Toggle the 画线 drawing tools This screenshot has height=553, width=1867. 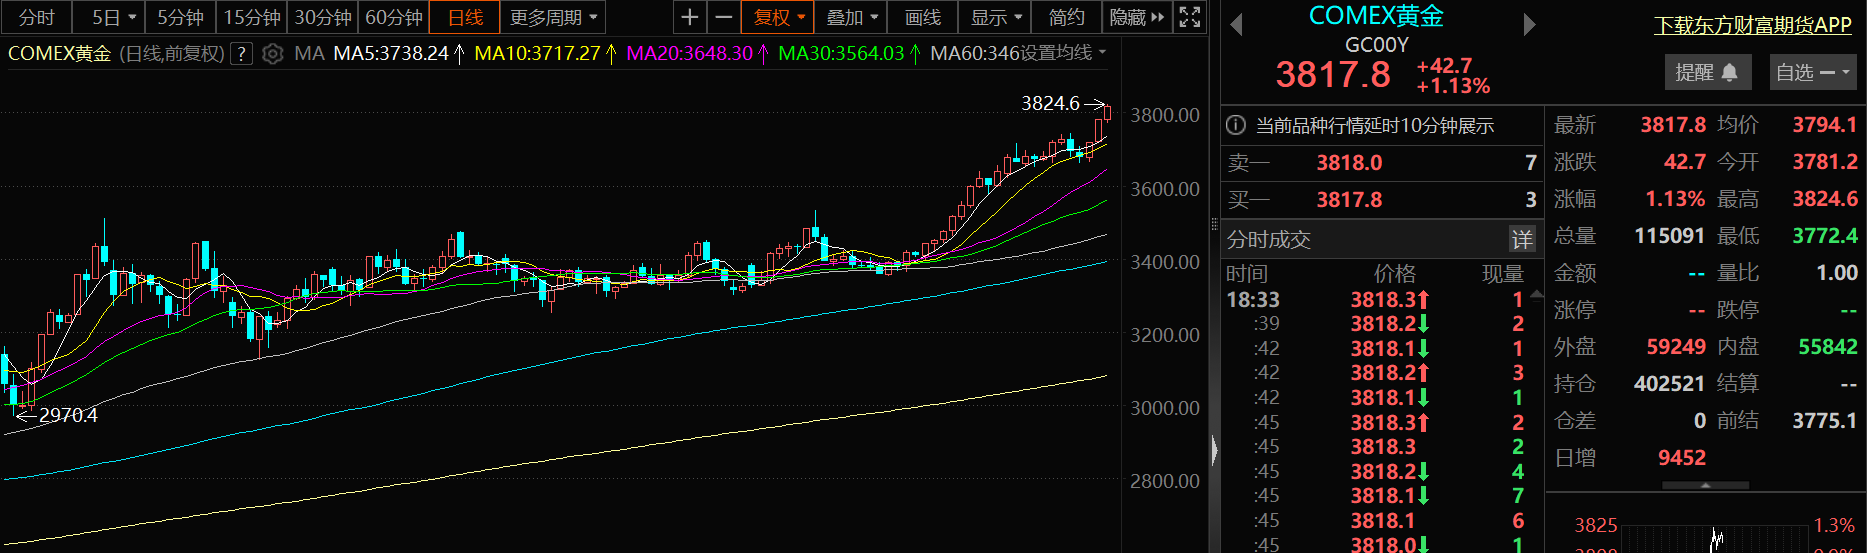922,17
